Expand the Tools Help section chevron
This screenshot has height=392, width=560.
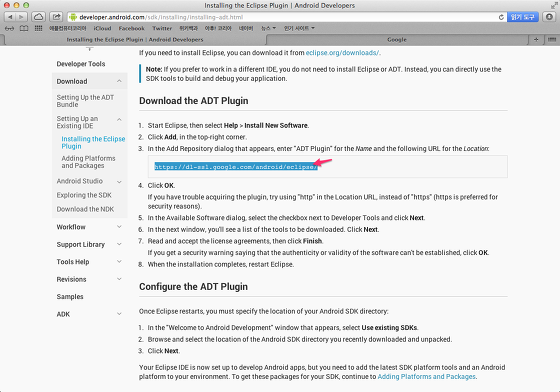click(x=119, y=261)
